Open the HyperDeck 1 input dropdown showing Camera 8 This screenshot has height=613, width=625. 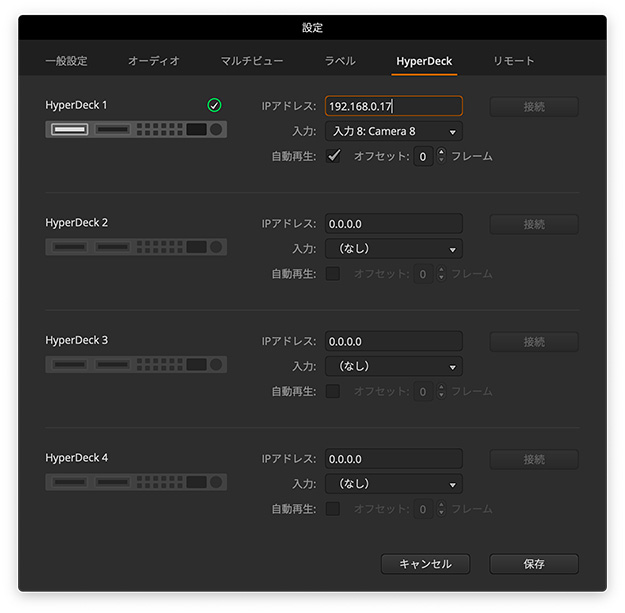click(x=393, y=131)
